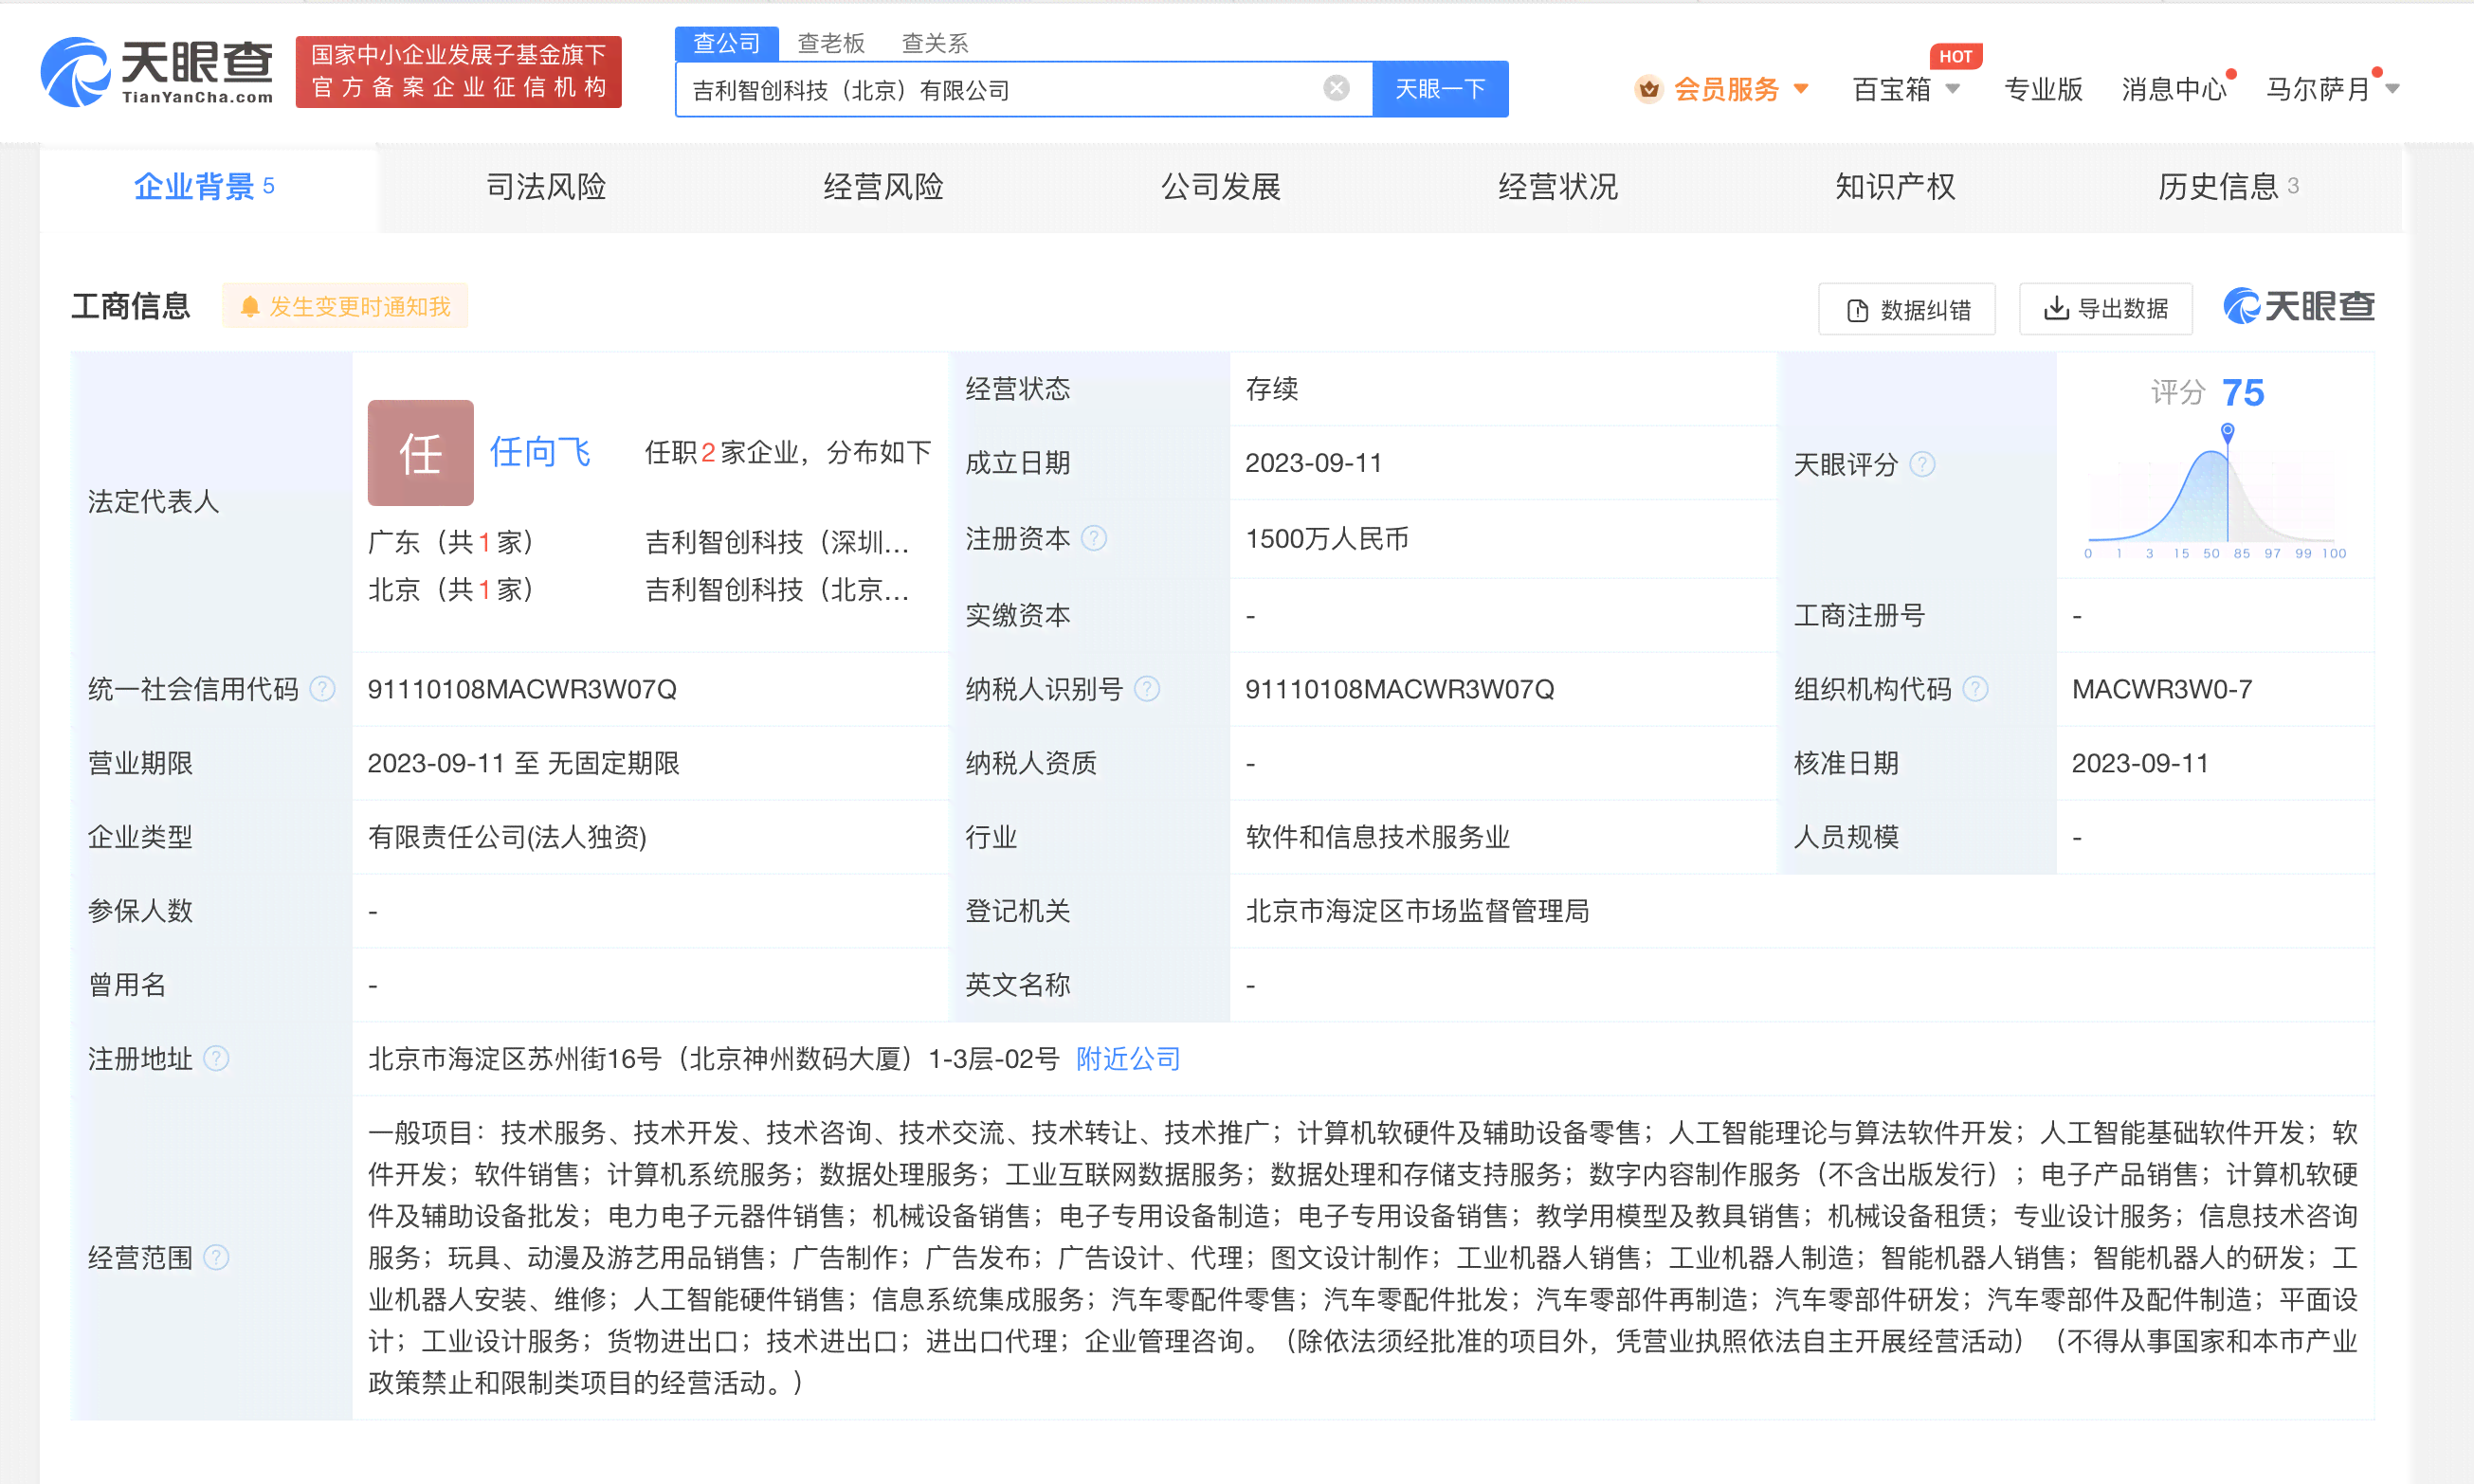Expand the 会员服务 dropdown arrow
This screenshot has width=2474, height=1484.
click(x=1801, y=89)
